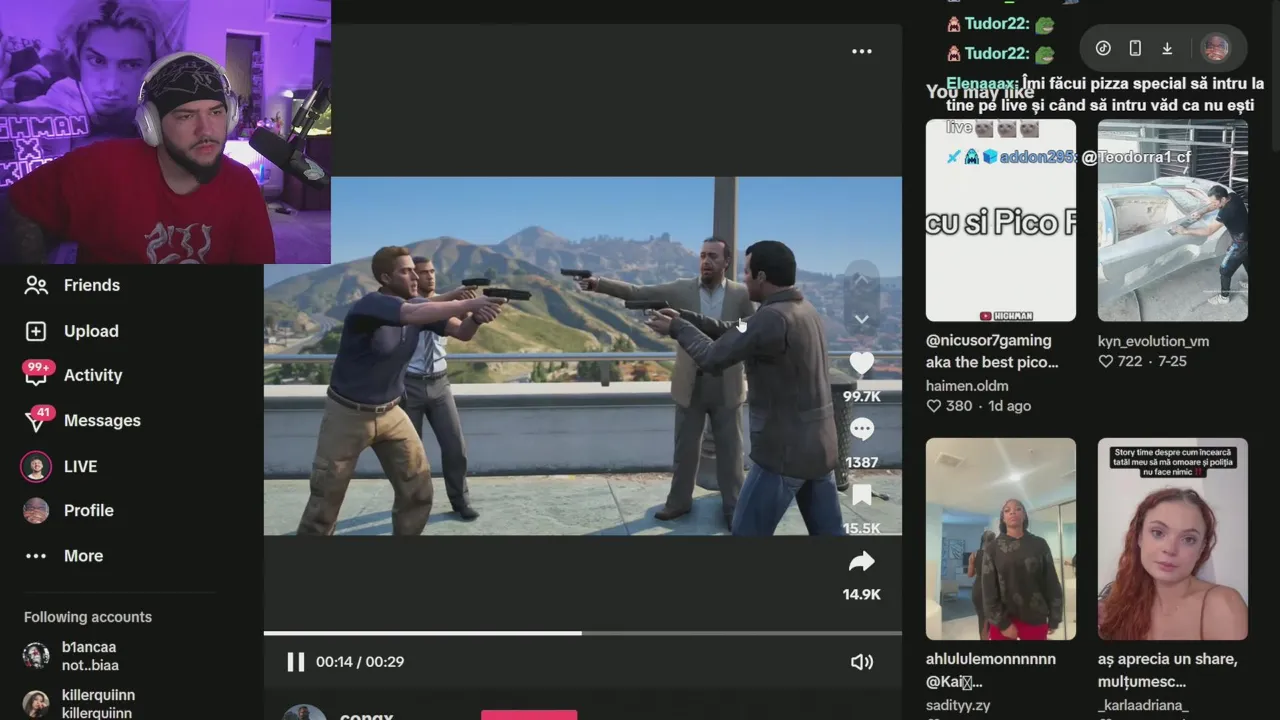Click the 99.7K like count

click(x=861, y=396)
